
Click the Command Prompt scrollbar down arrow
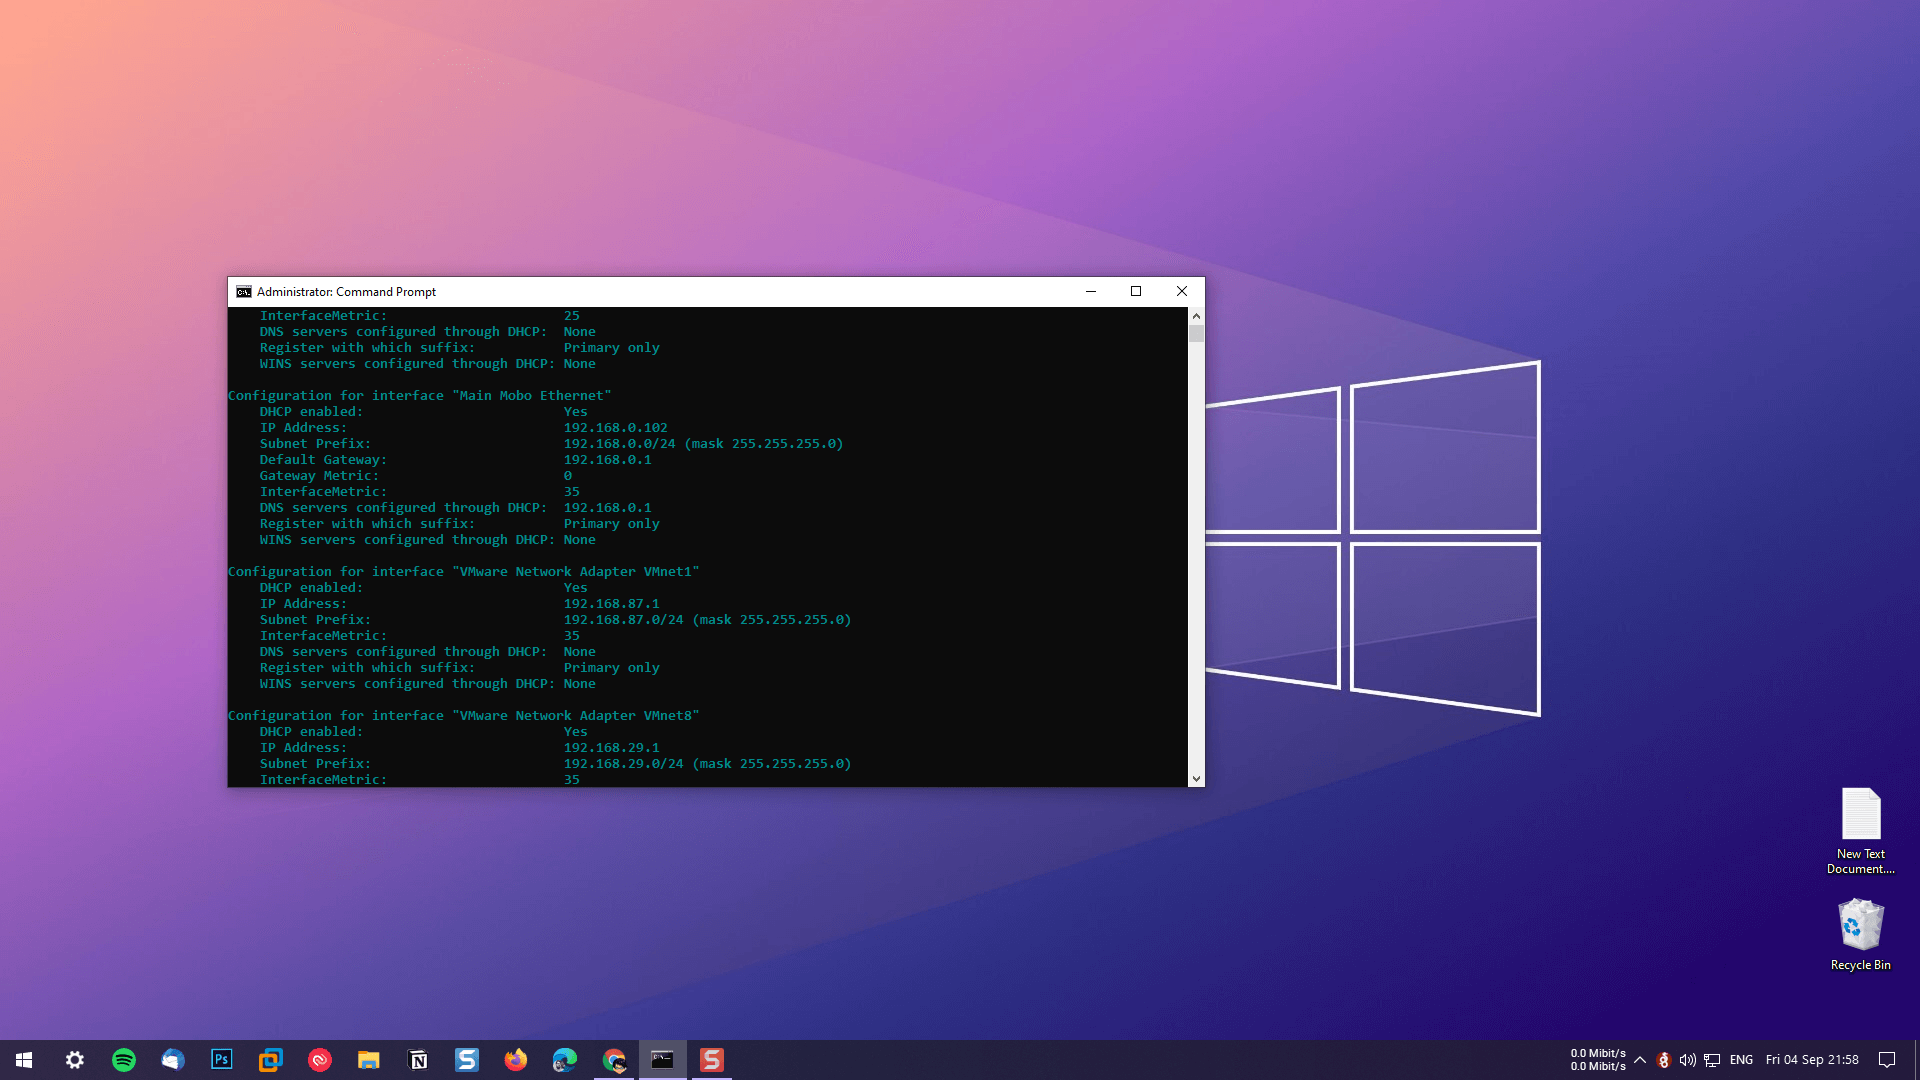1196,778
